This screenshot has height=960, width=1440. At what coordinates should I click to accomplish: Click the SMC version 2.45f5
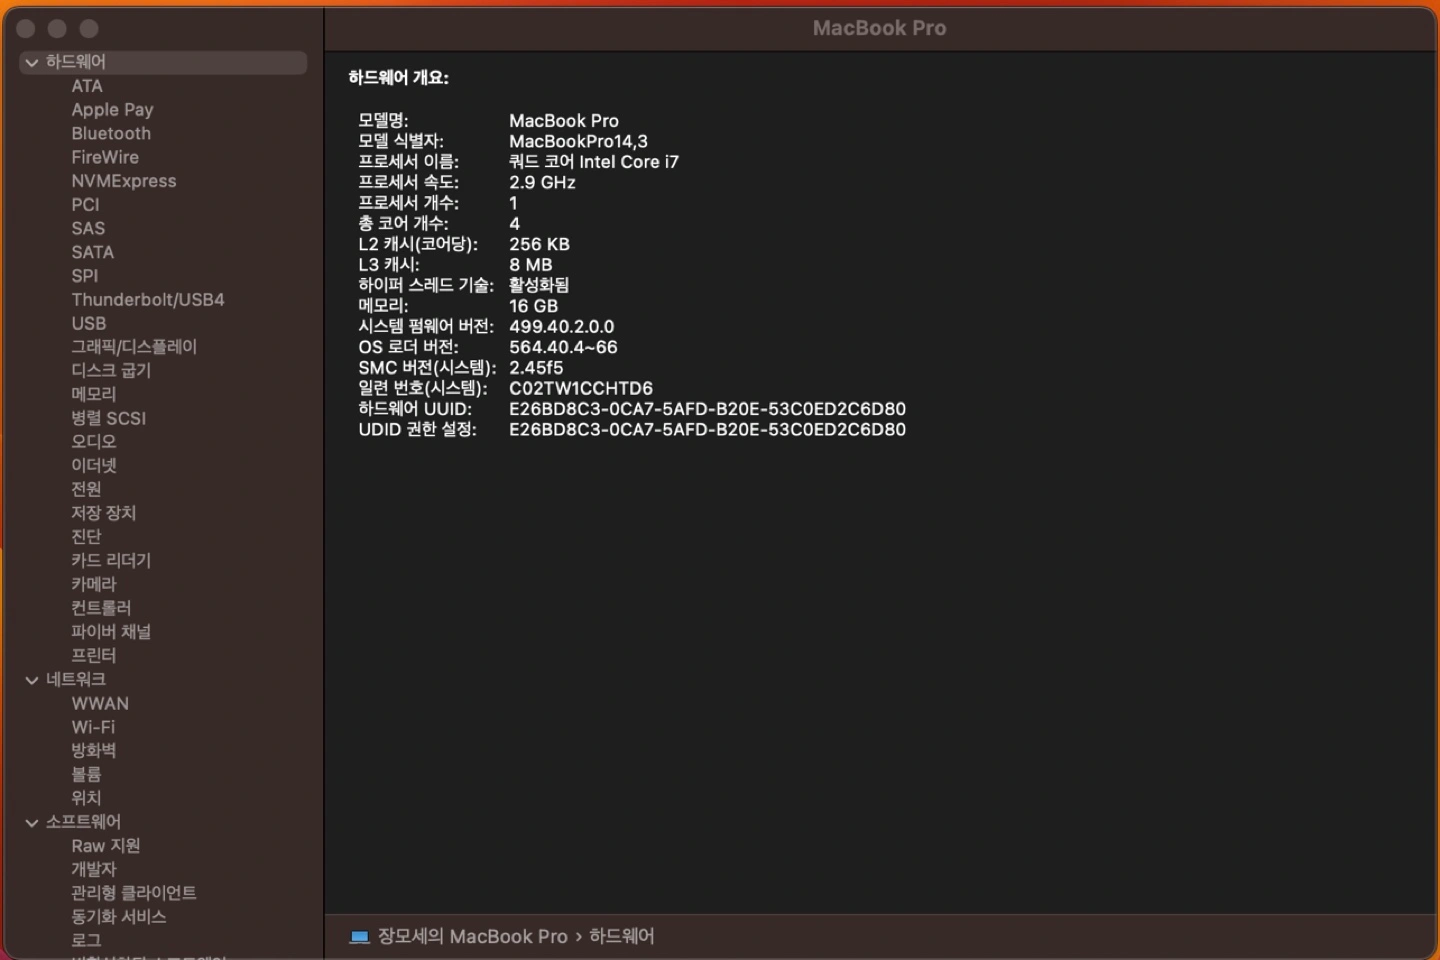536,368
